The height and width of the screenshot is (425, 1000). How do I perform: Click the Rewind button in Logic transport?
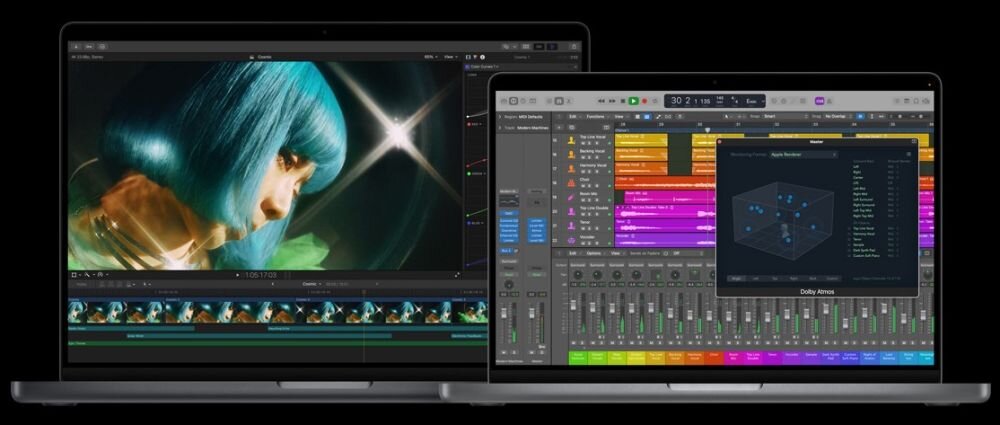[599, 101]
